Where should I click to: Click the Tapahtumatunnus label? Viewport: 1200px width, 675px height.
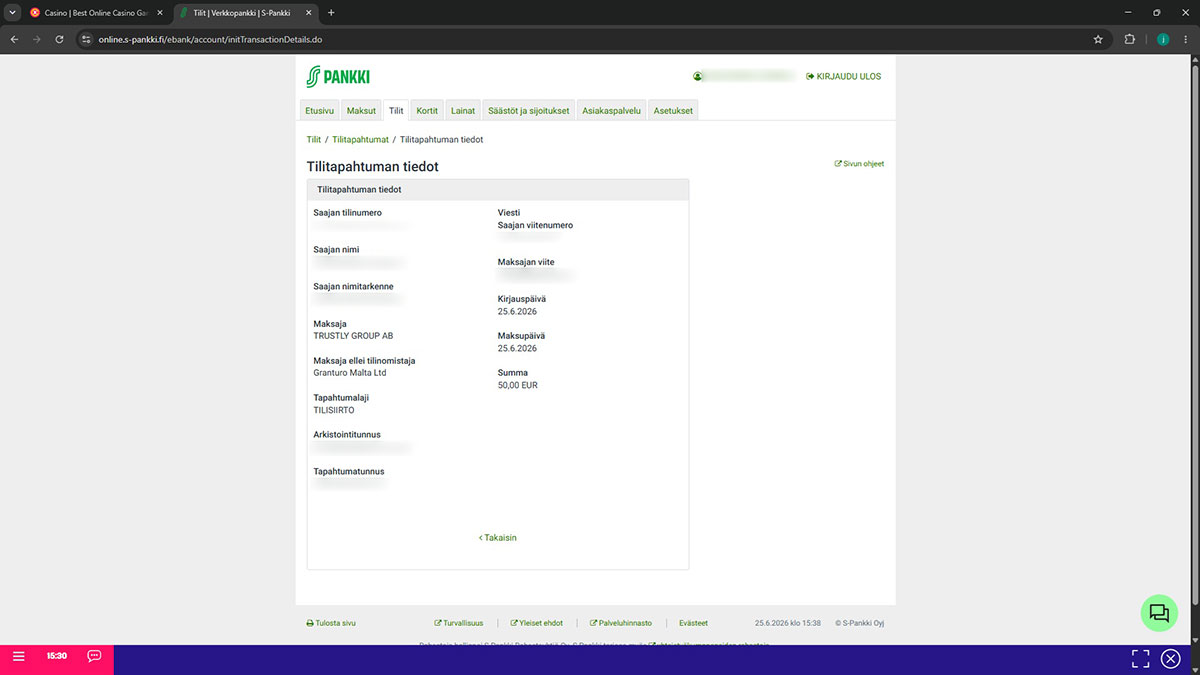pyautogui.click(x=348, y=472)
